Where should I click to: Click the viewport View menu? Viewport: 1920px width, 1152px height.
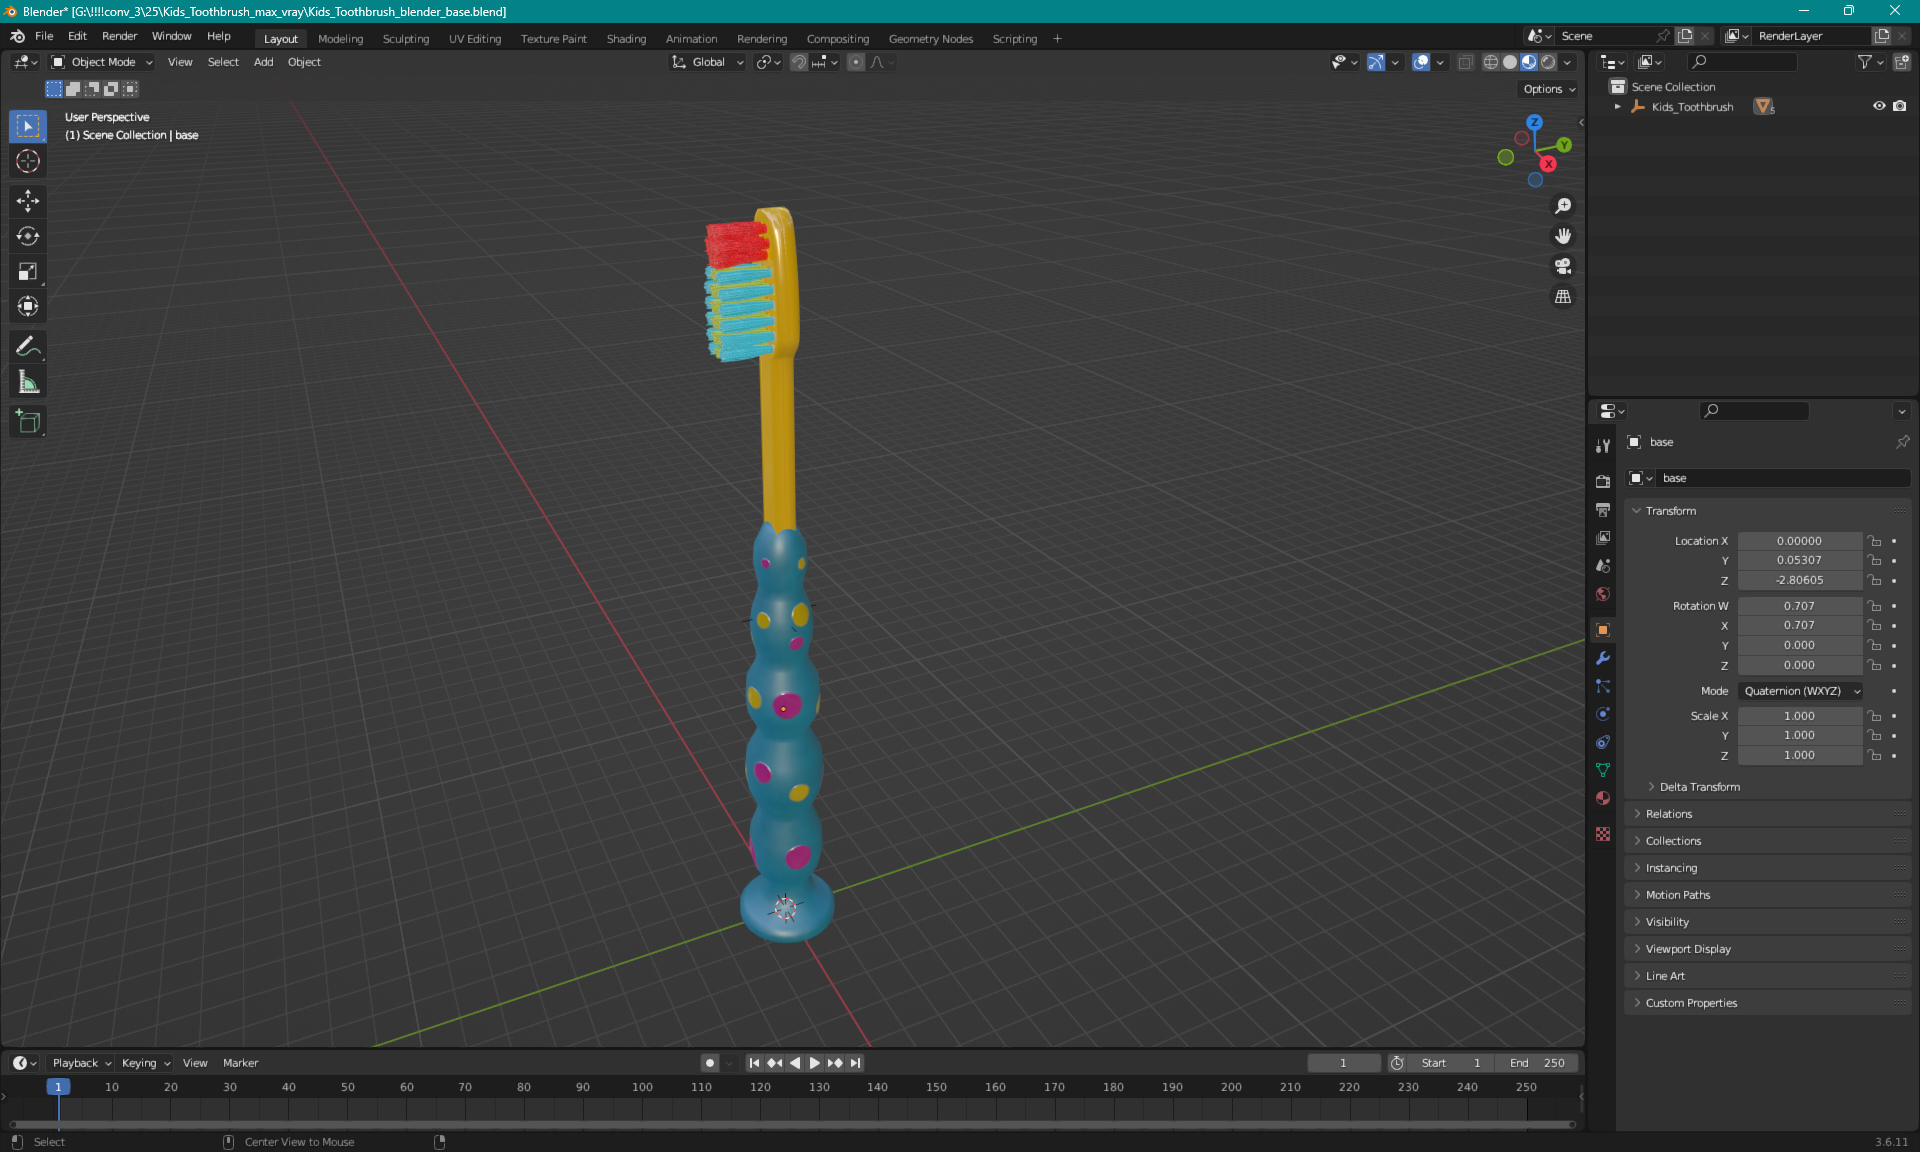point(180,62)
